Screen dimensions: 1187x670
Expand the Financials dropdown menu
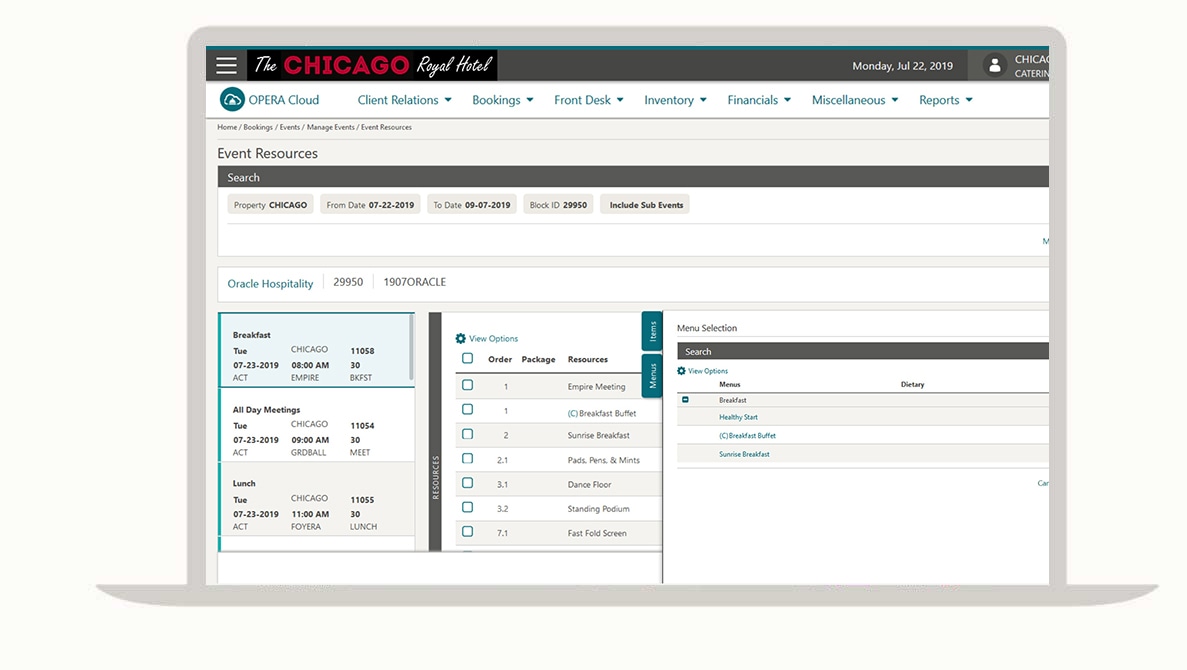[758, 100]
